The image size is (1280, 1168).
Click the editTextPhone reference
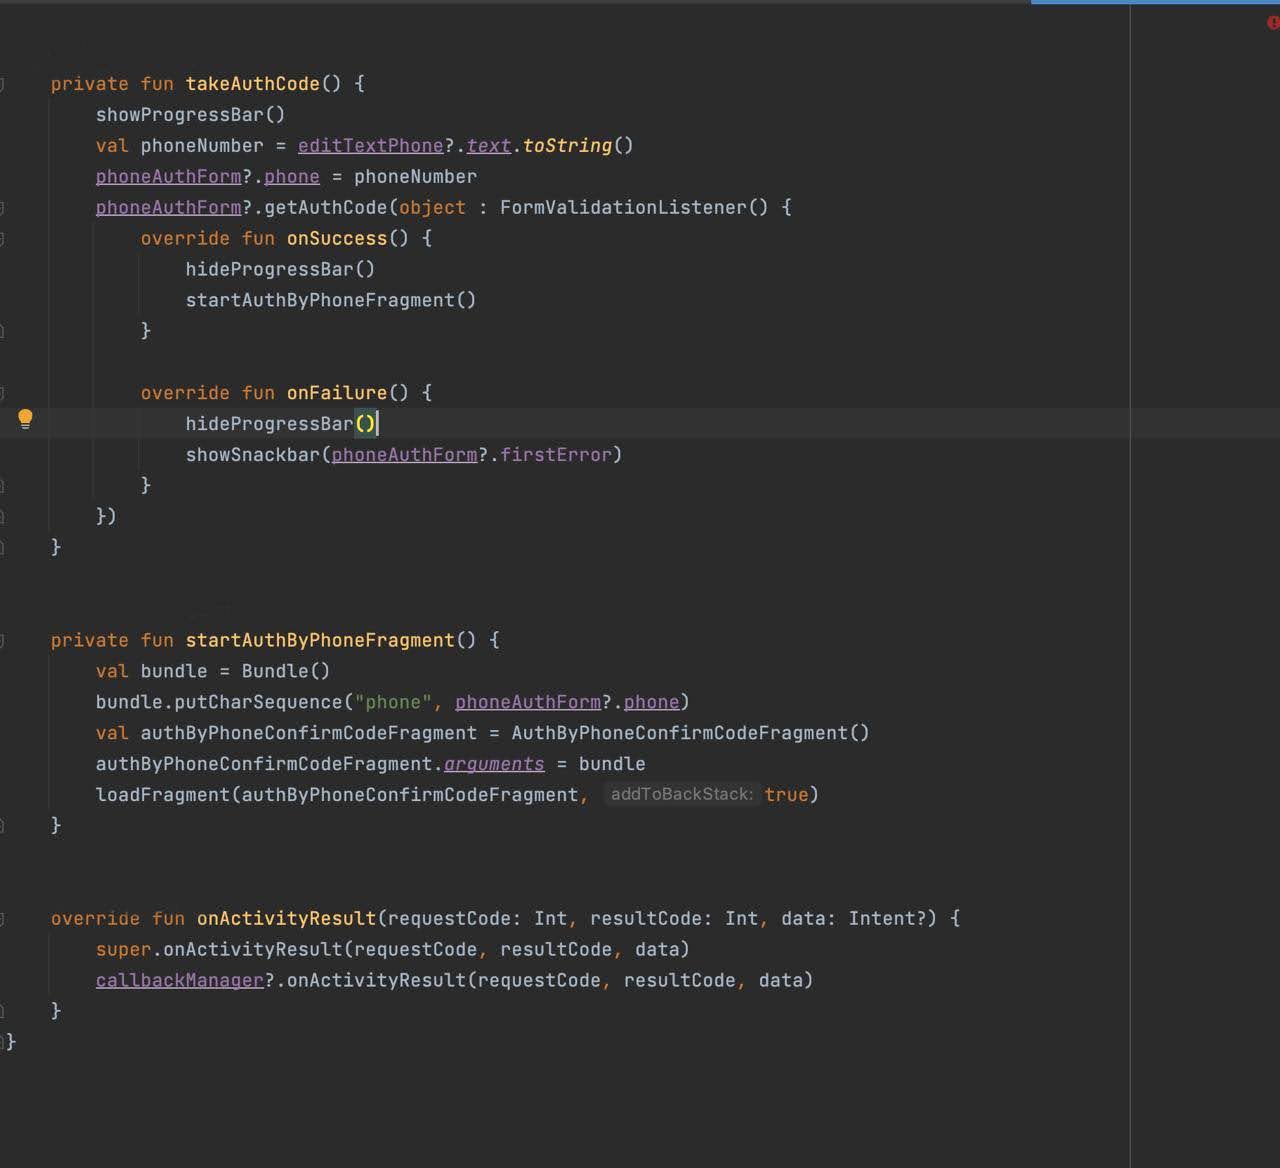coord(370,145)
